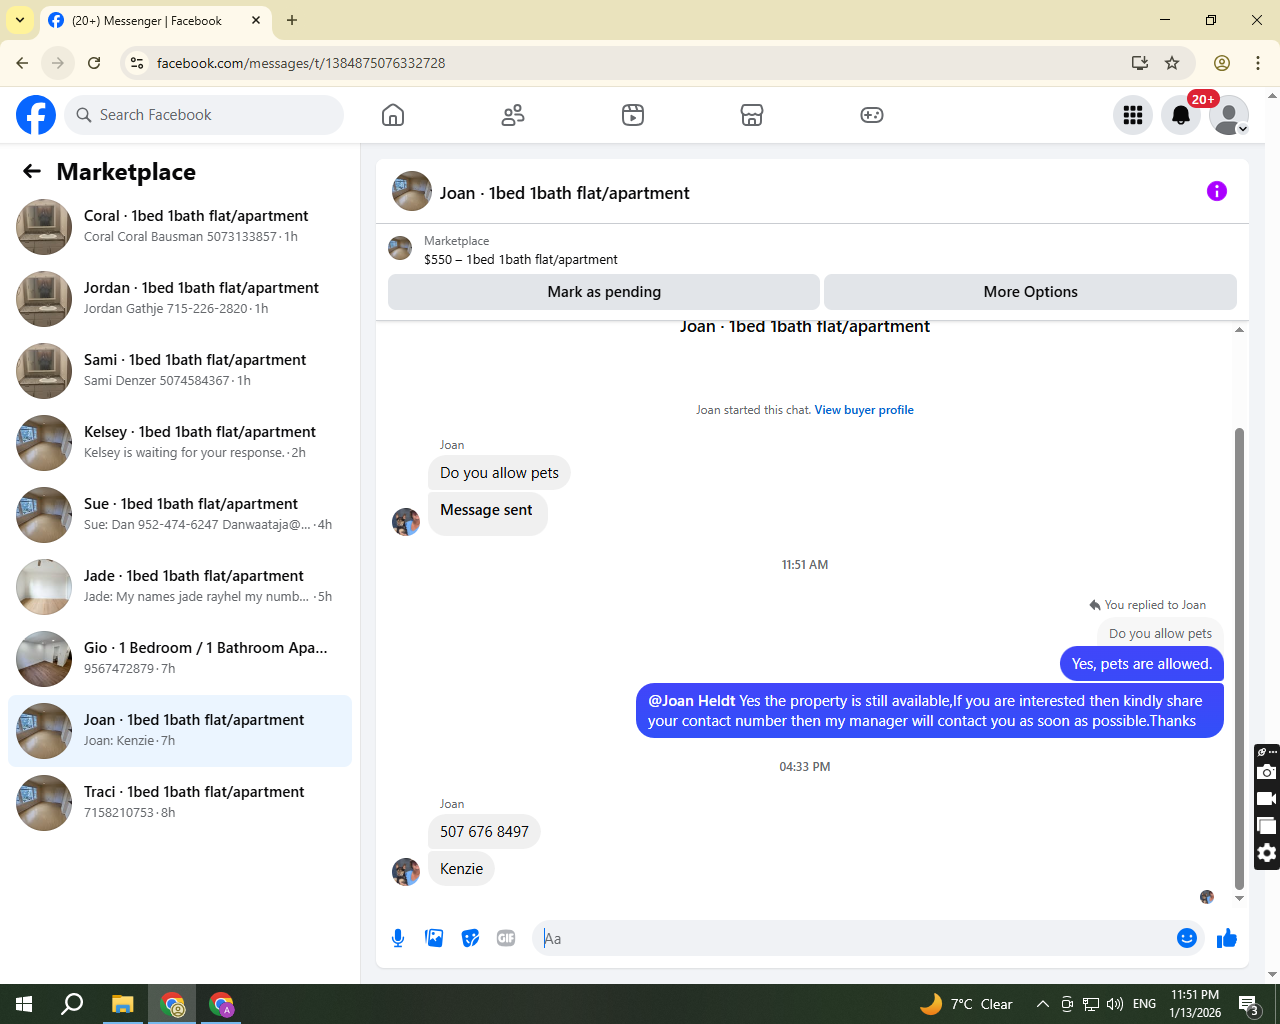Open the Marketplace storefront icon
The height and width of the screenshot is (1024, 1280).
click(752, 115)
